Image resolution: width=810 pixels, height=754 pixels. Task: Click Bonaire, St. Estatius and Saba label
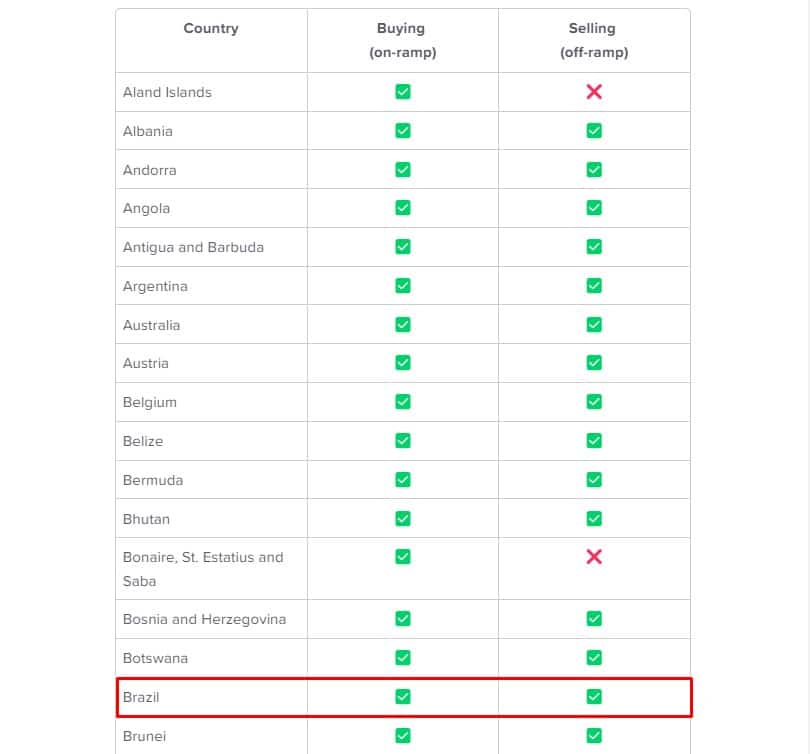click(x=203, y=568)
